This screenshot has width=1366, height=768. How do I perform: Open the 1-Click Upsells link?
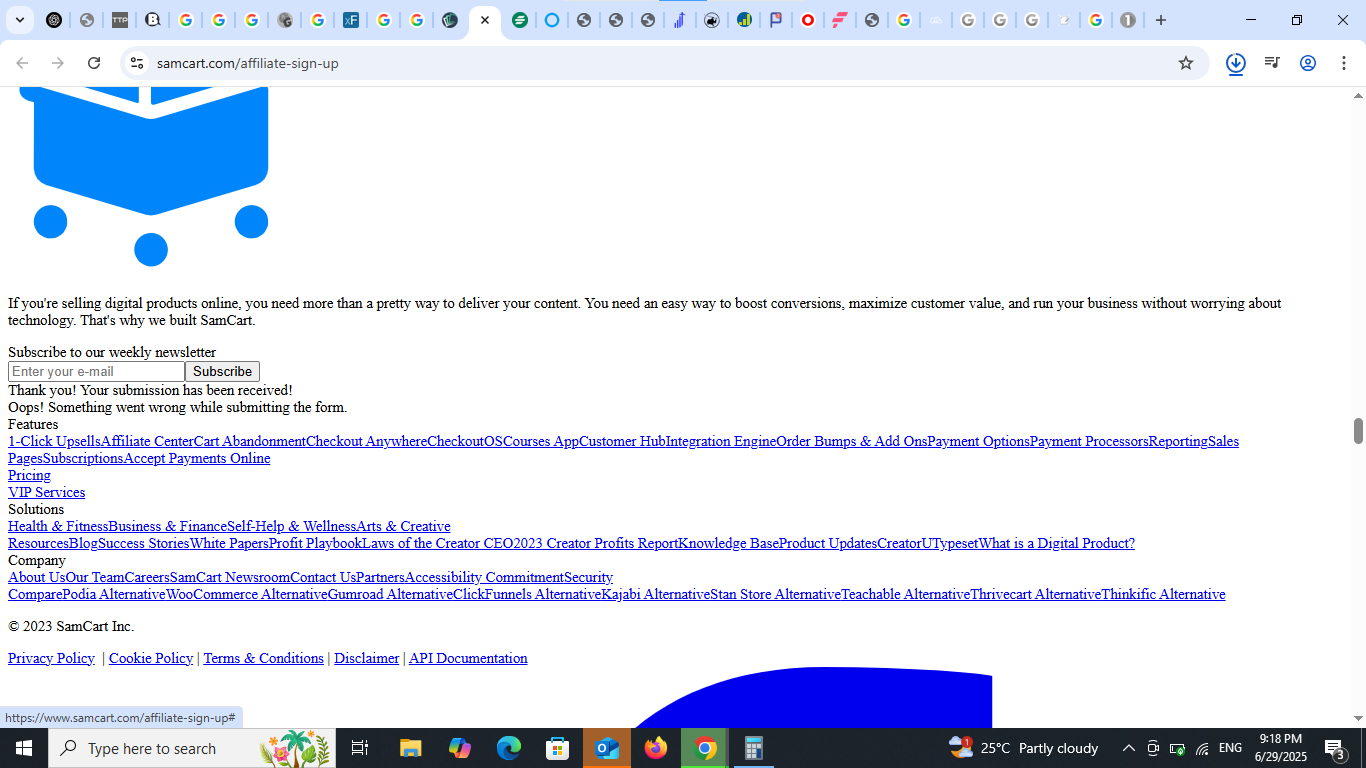pos(54,441)
